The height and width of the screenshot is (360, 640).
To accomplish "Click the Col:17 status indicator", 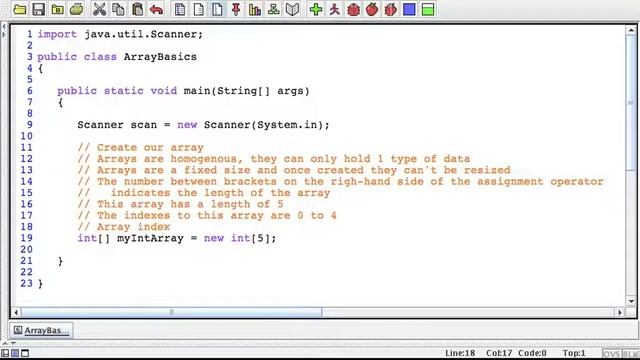I will pos(499,353).
